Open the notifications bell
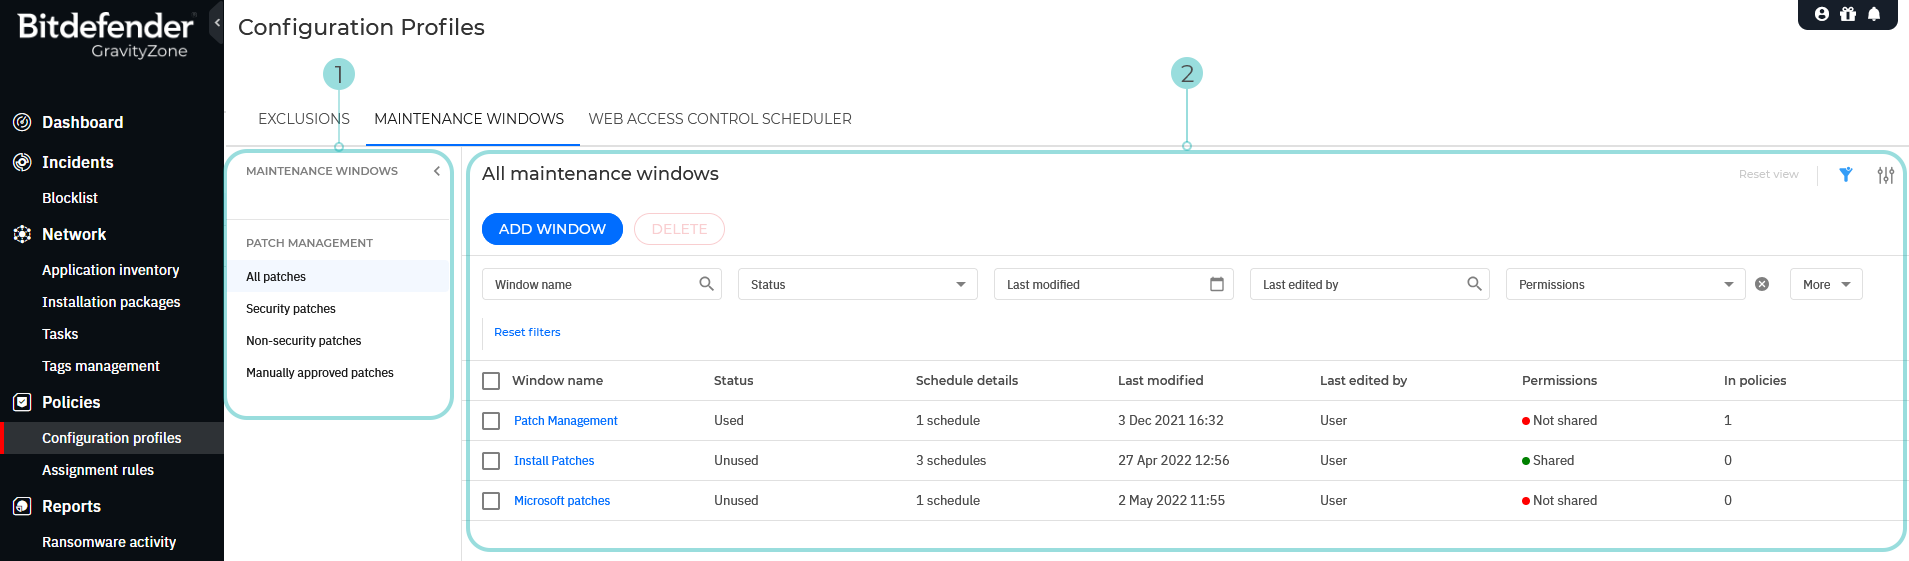This screenshot has width=1909, height=561. click(x=1874, y=14)
